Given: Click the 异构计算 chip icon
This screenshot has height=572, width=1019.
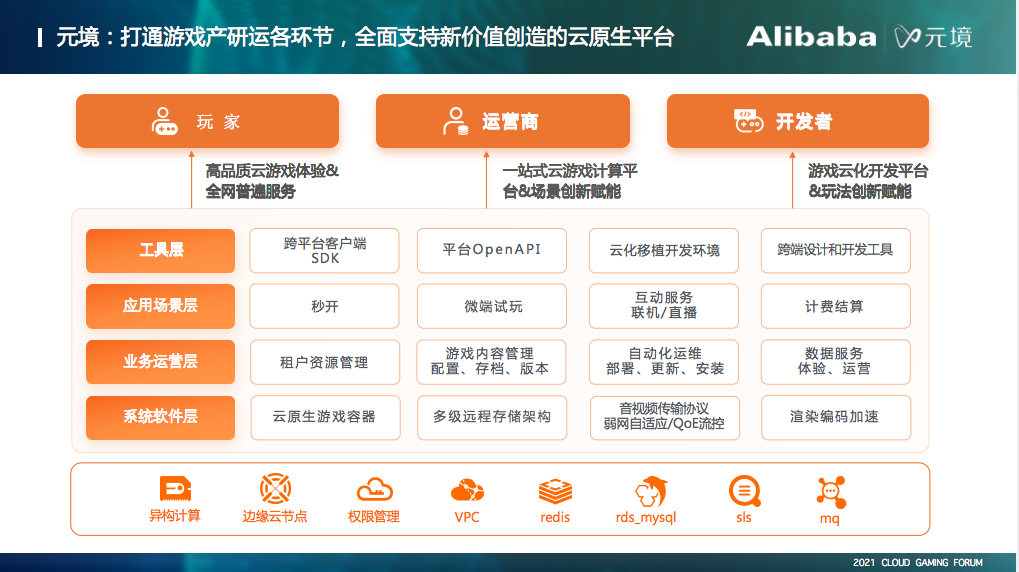Looking at the screenshot, I should tap(175, 488).
